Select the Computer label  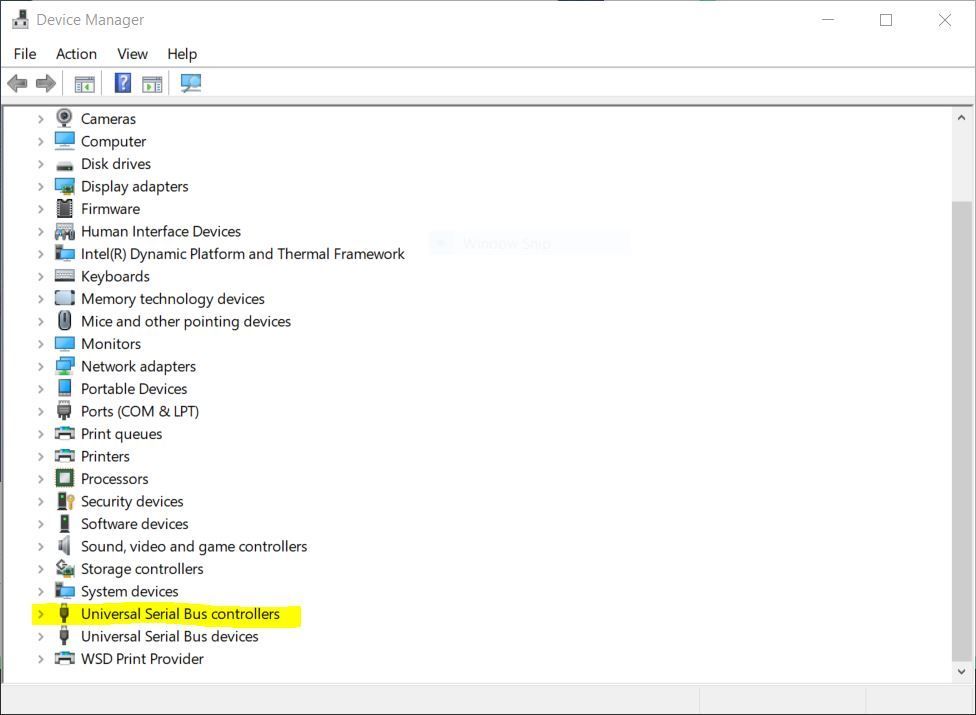[x=113, y=141]
